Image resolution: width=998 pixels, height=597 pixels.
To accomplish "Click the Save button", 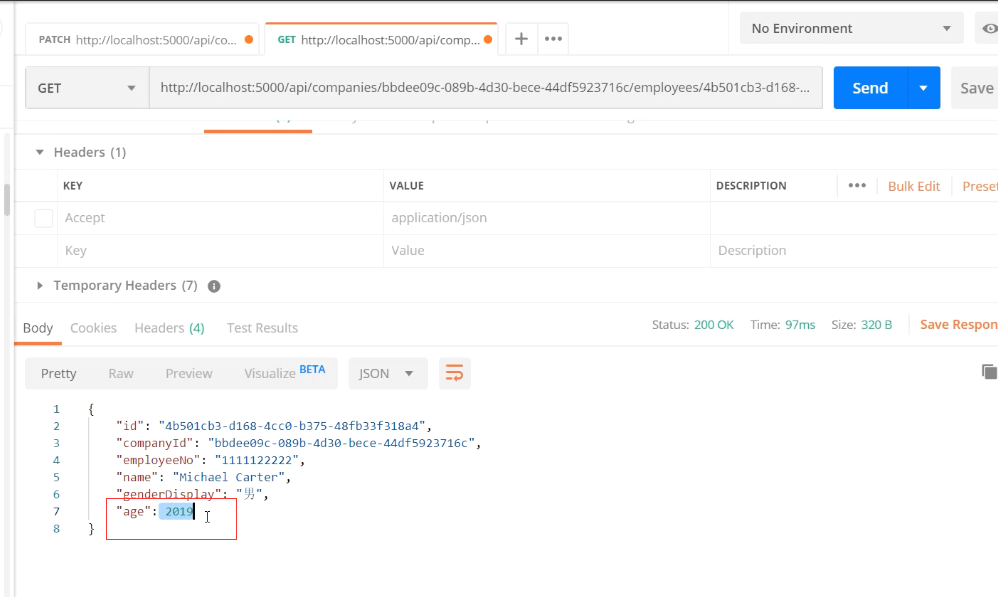I will [976, 88].
